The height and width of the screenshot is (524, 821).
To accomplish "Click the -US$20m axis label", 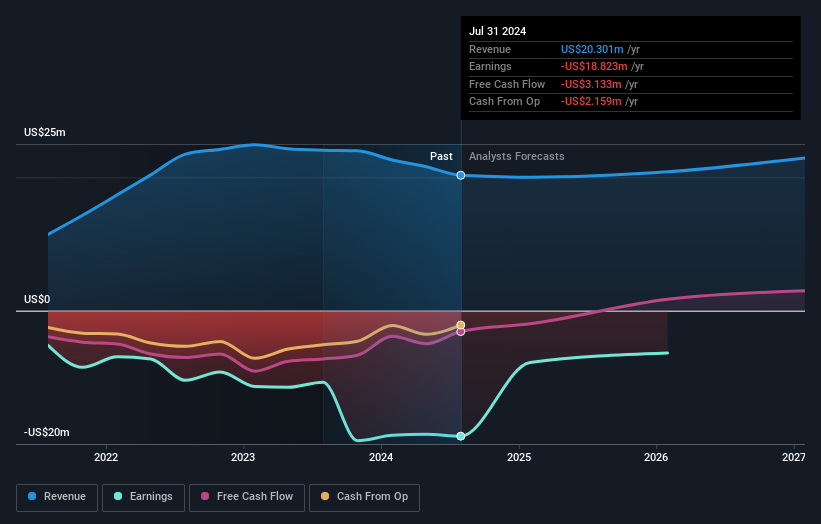I will [x=47, y=432].
